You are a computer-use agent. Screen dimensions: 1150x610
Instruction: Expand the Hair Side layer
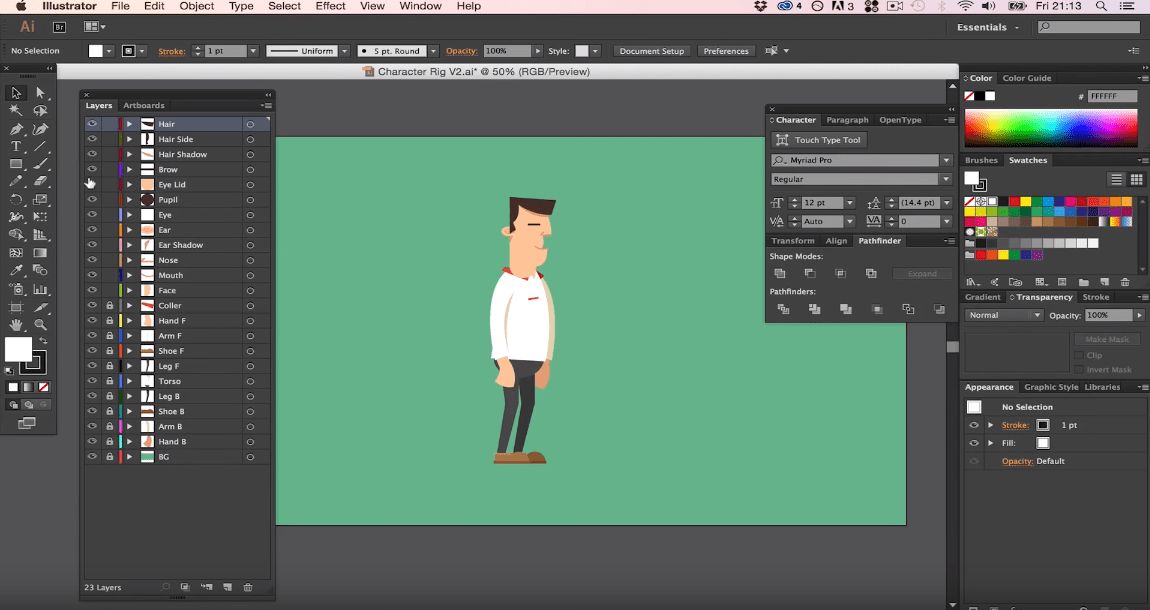pyautogui.click(x=130, y=139)
